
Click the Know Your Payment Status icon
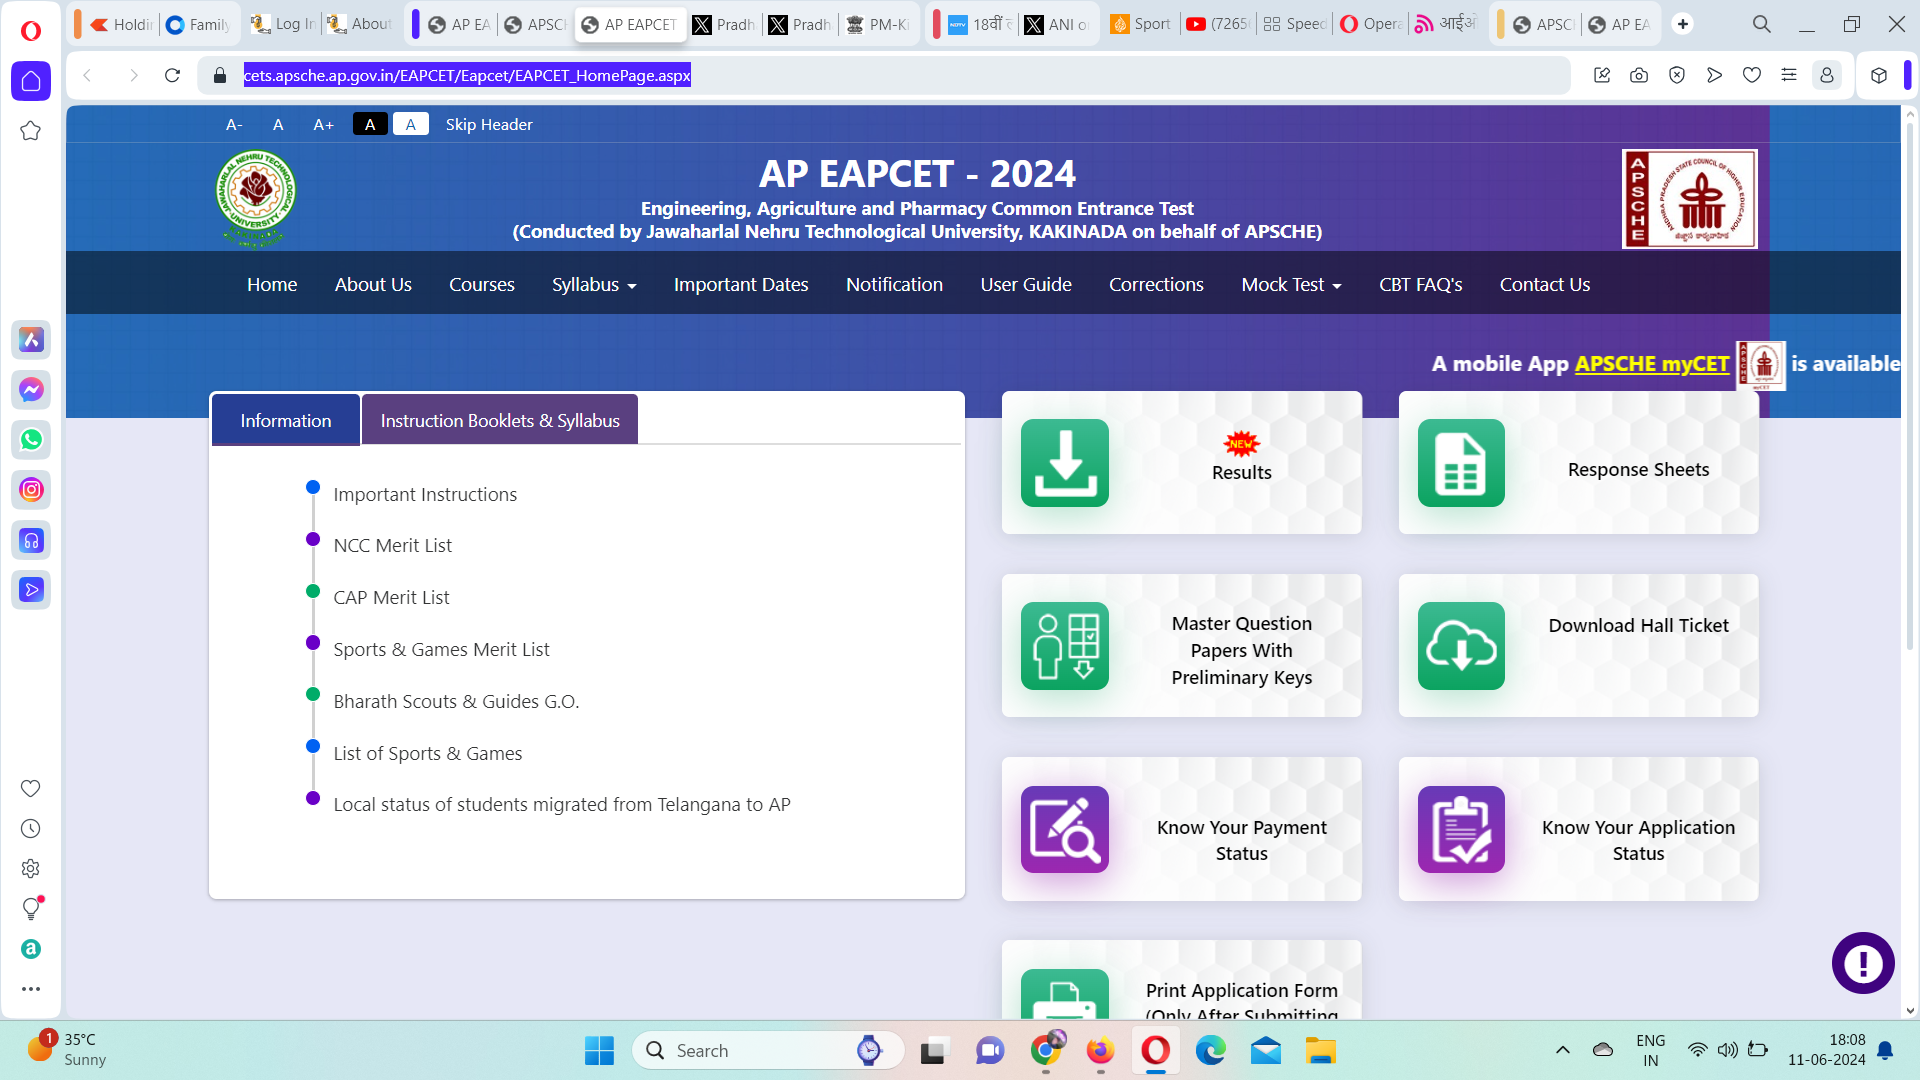pyautogui.click(x=1065, y=829)
